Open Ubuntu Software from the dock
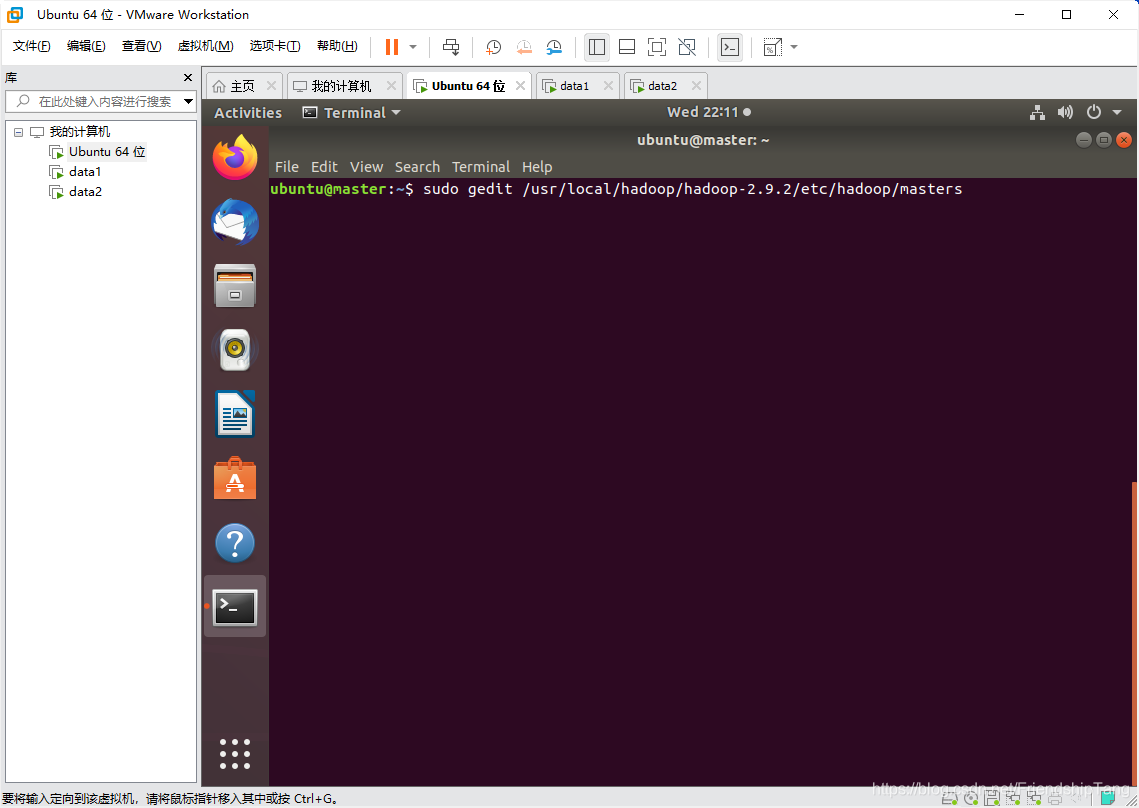1139x808 pixels. 235,479
